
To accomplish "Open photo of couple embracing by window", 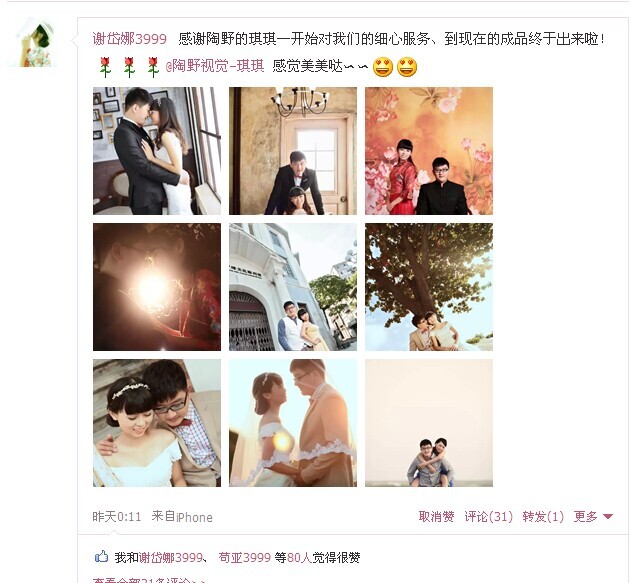I will [x=157, y=151].
